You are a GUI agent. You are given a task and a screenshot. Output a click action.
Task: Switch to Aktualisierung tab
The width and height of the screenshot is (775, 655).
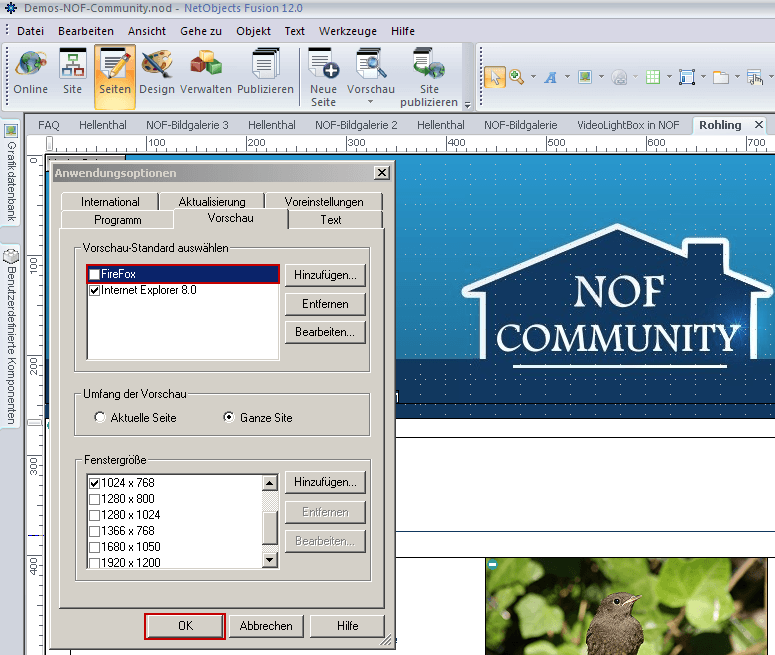coord(212,202)
